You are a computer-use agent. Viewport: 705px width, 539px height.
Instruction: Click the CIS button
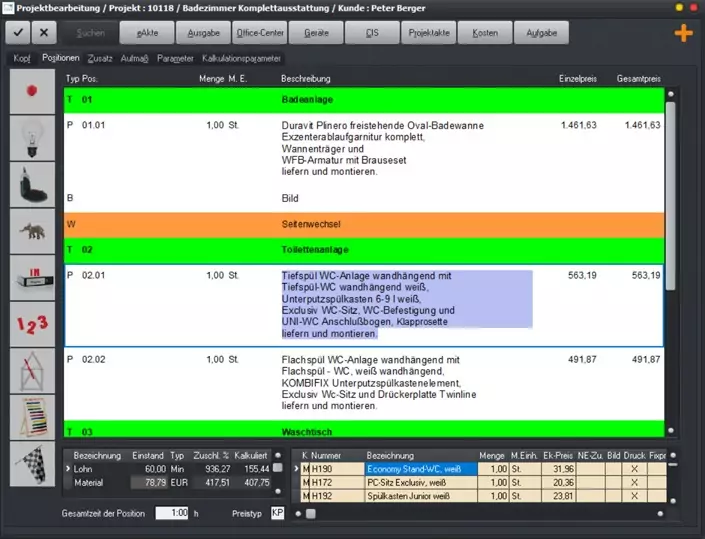(x=372, y=33)
